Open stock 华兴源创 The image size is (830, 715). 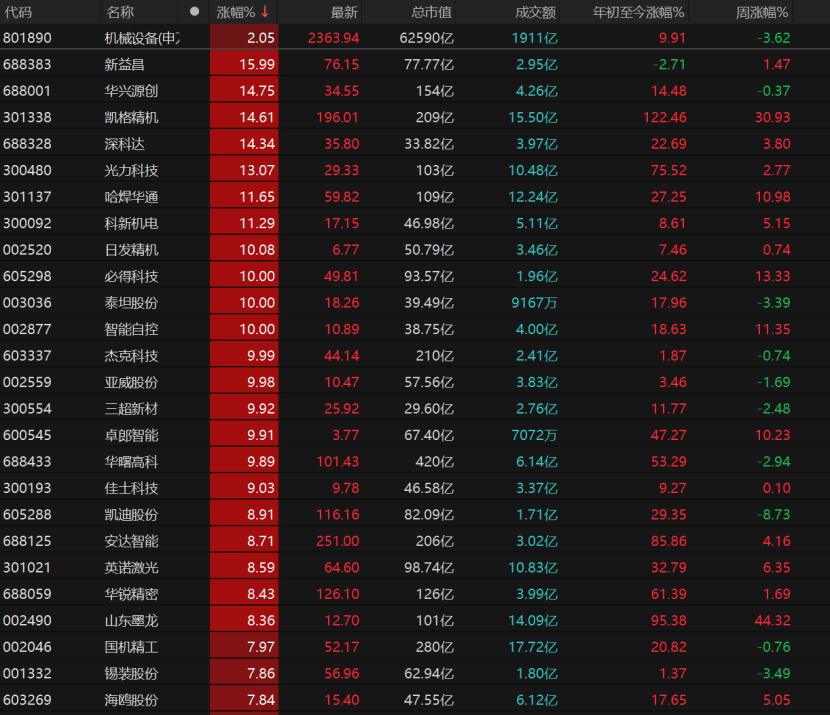pyautogui.click(x=131, y=91)
